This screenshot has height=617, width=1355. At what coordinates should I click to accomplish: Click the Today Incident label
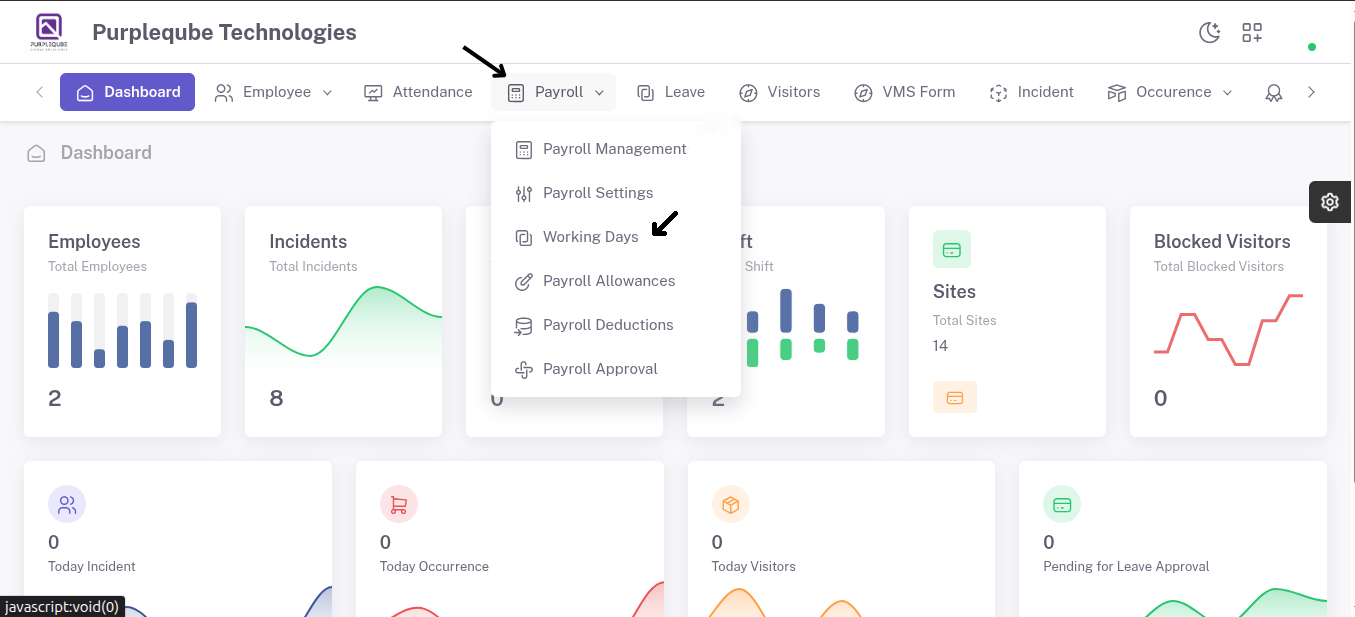(x=92, y=566)
